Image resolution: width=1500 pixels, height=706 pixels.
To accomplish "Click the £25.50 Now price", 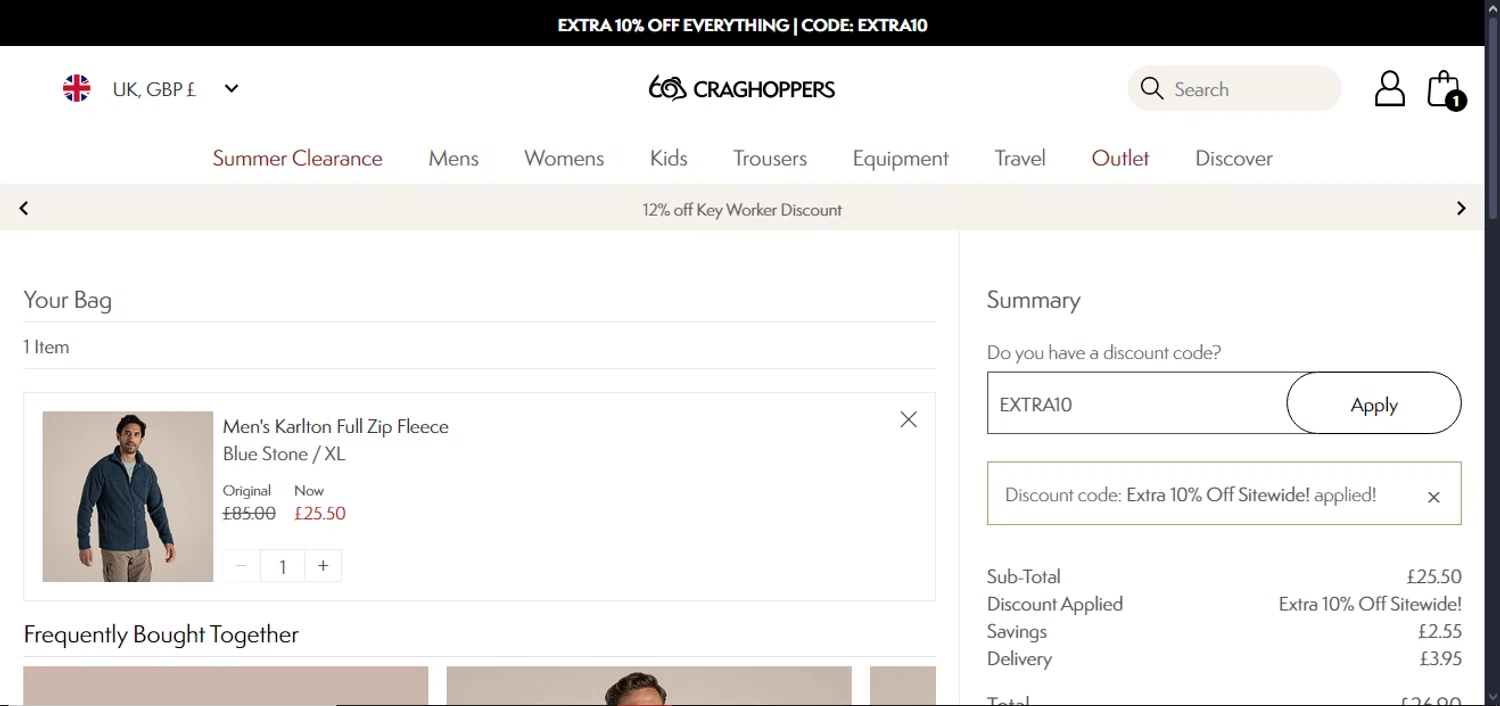I will [320, 514].
